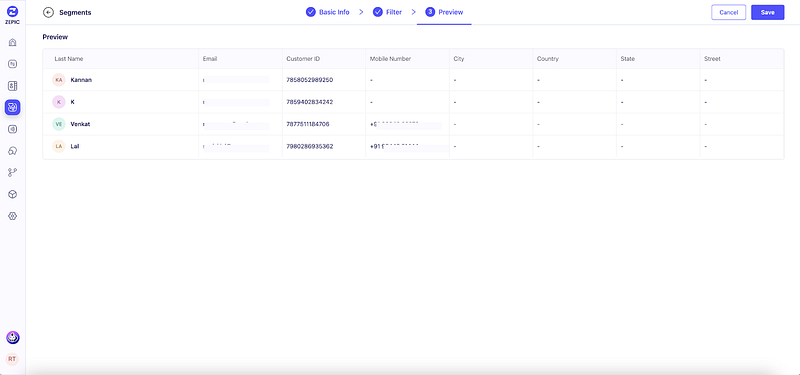Click the Last Name column header
The image size is (800, 375).
point(69,59)
